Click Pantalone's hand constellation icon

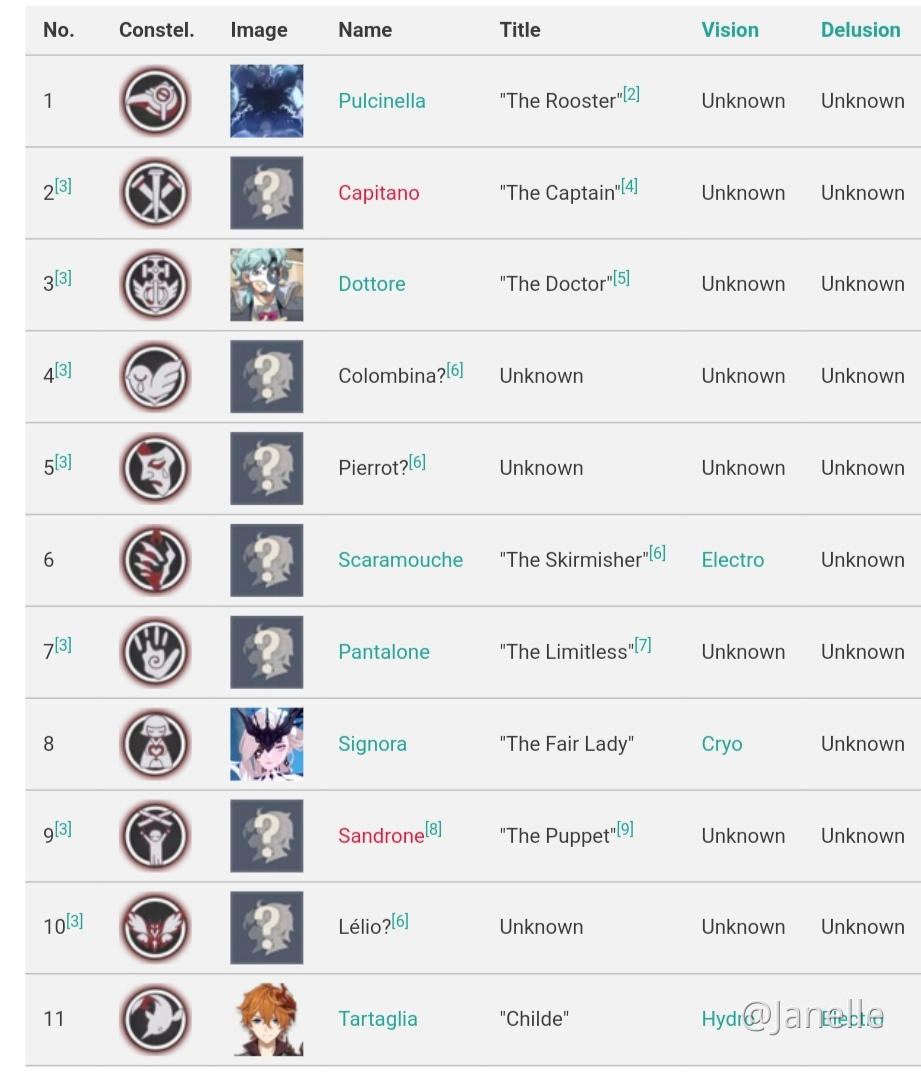click(x=155, y=652)
